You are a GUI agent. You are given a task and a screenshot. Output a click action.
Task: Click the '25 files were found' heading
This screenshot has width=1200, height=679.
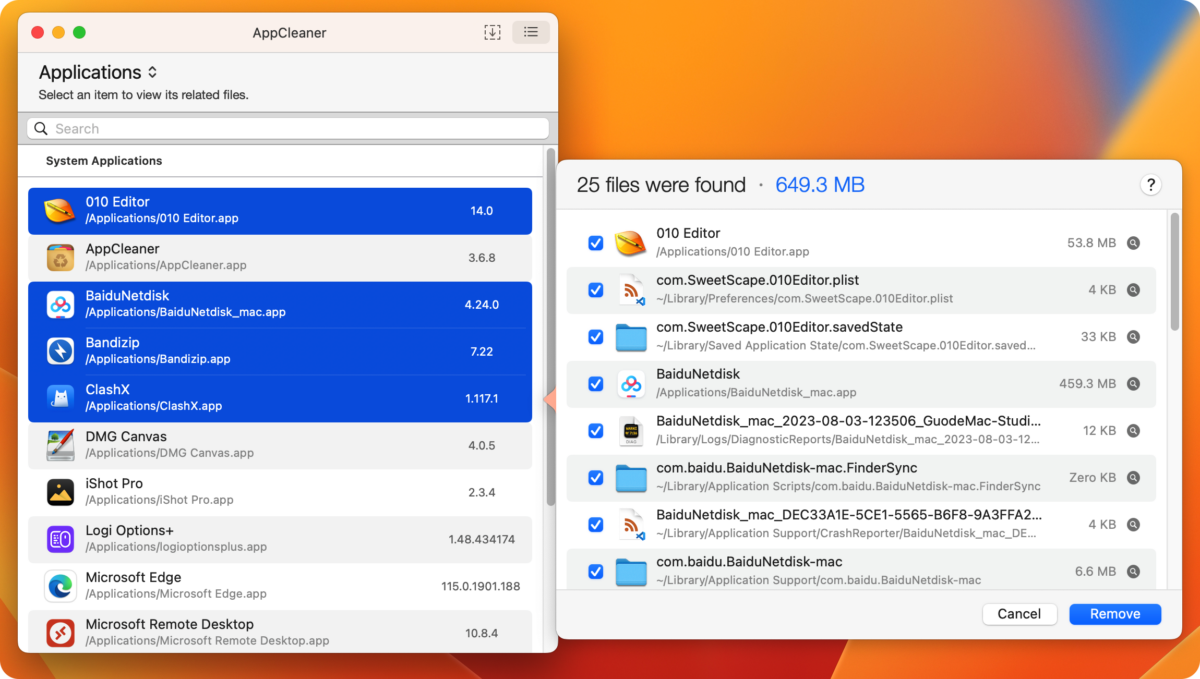tap(661, 185)
